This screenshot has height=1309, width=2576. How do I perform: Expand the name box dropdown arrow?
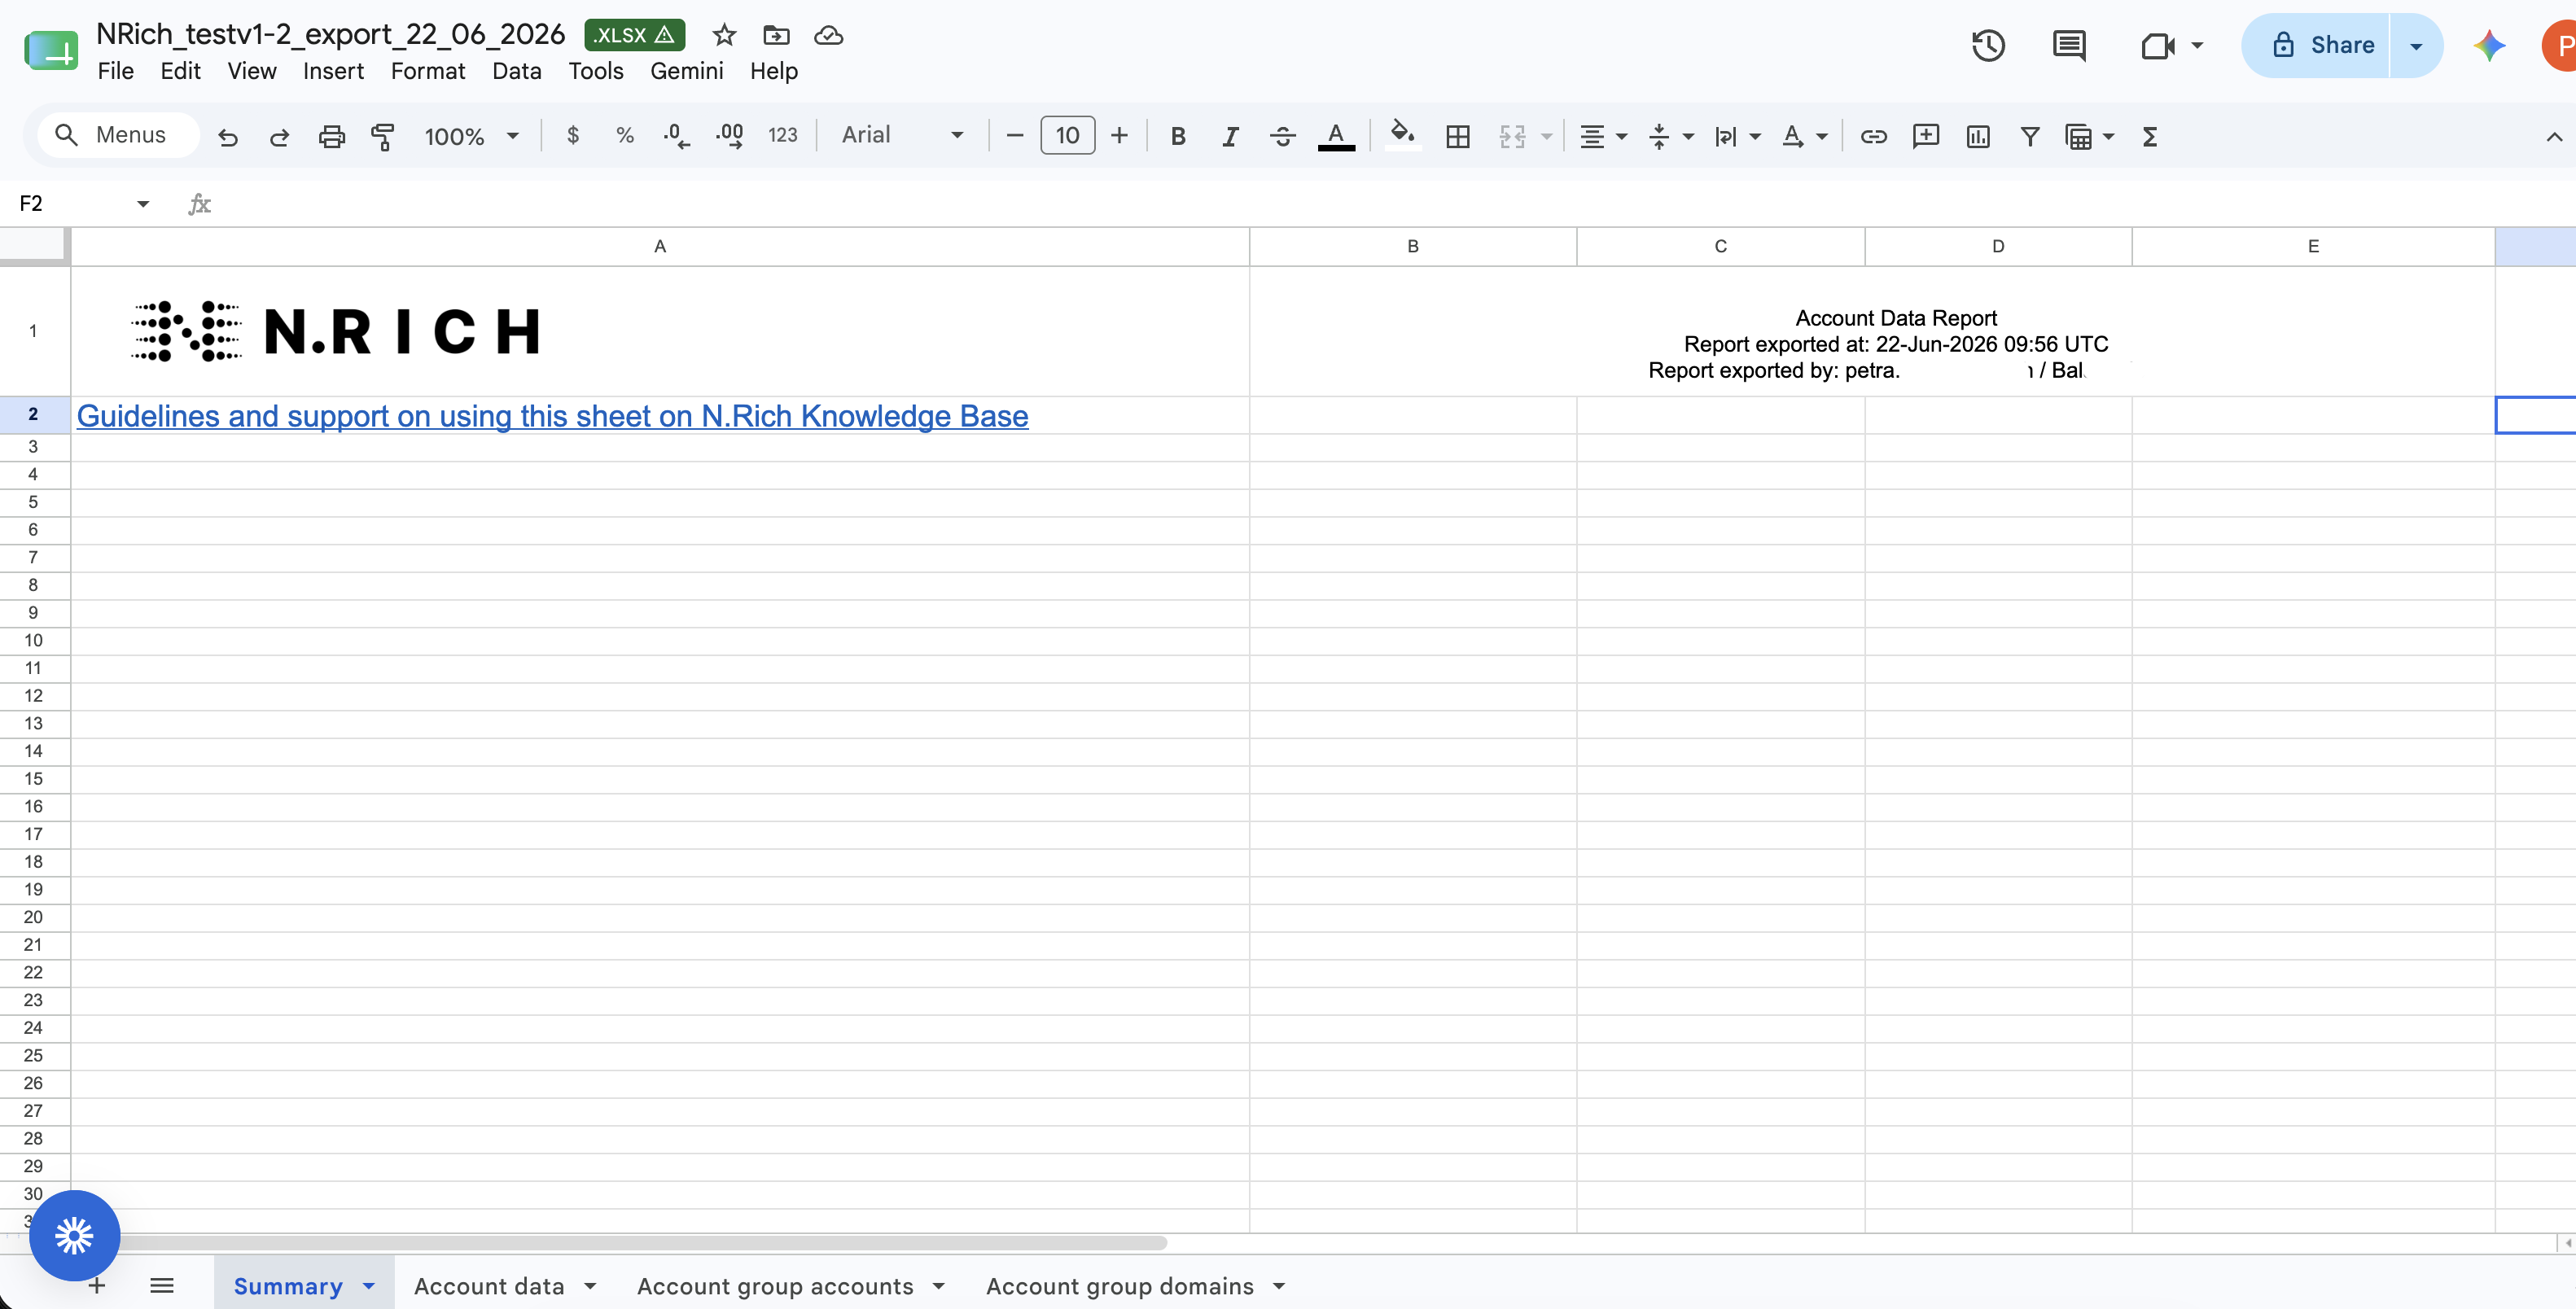click(143, 204)
